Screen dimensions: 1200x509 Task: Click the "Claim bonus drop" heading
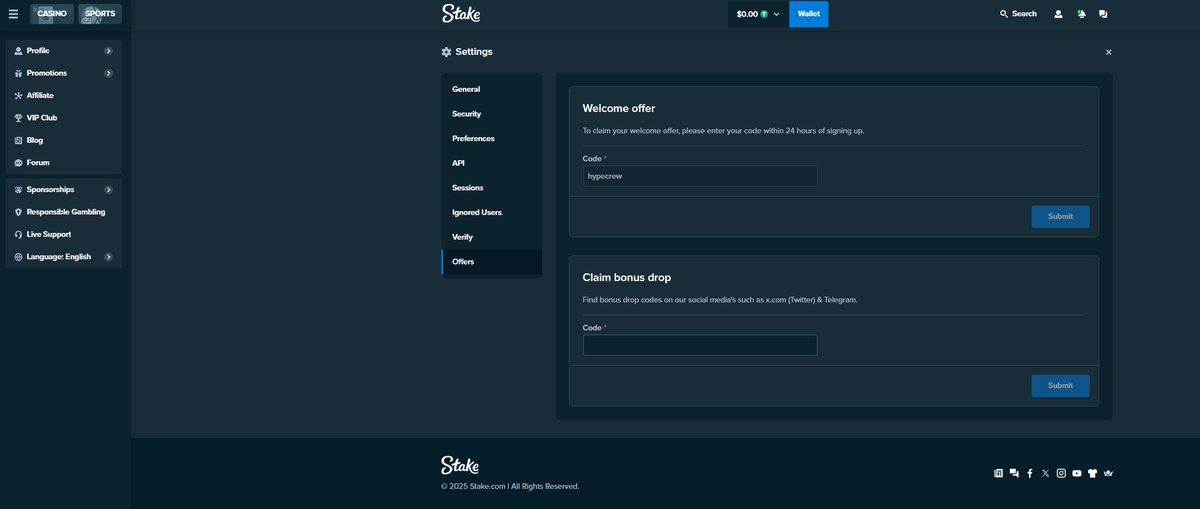pyautogui.click(x=627, y=277)
